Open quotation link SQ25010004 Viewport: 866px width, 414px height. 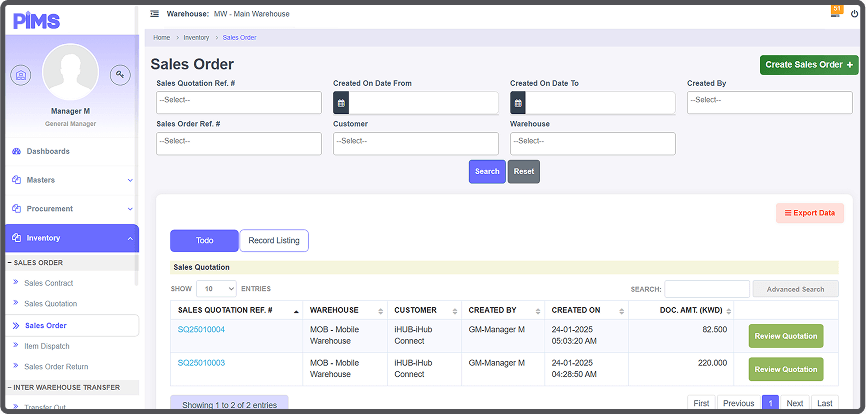tap(201, 329)
